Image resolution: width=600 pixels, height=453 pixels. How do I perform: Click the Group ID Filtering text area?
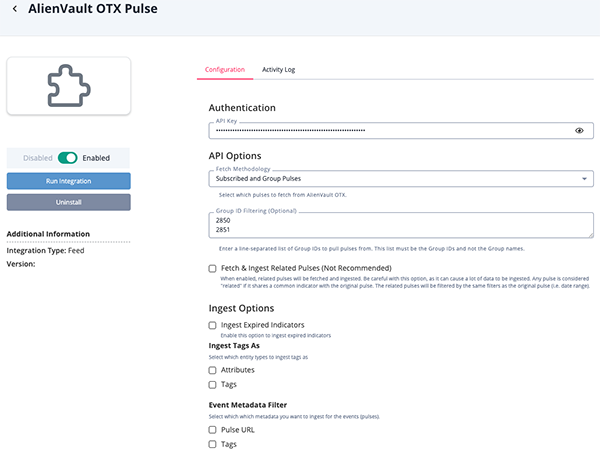click(x=401, y=225)
